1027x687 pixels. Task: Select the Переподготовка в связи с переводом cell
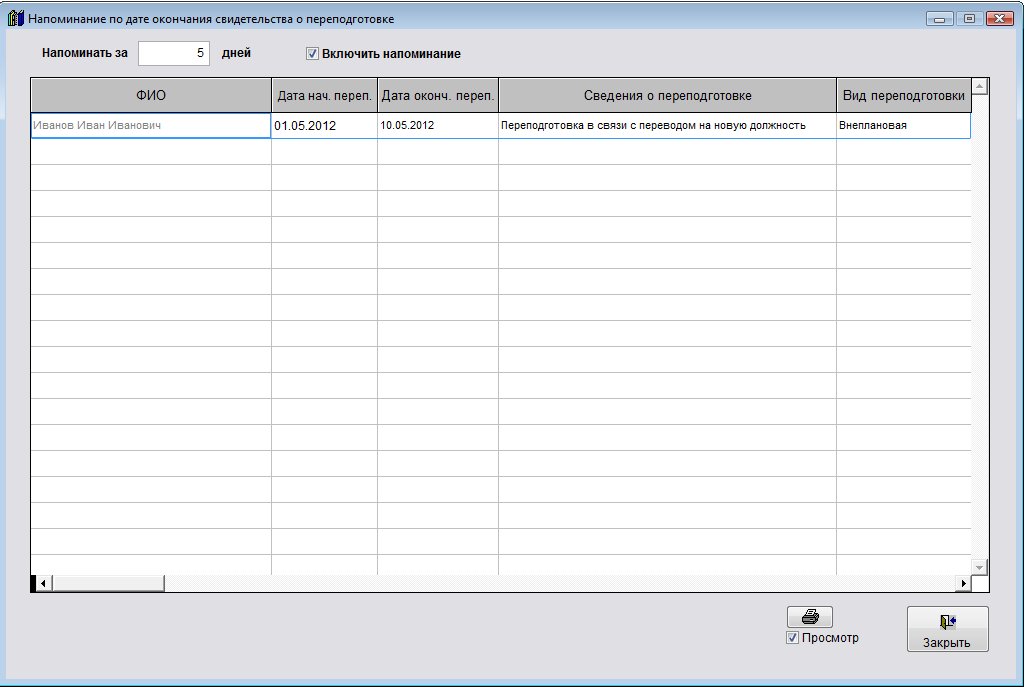coord(667,125)
